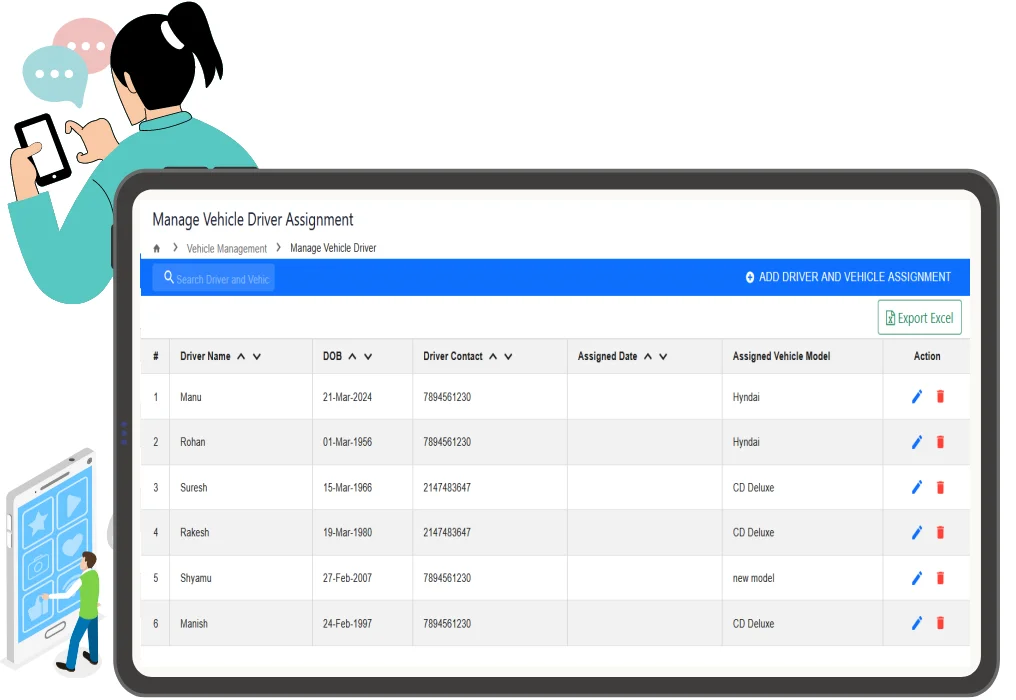Click the Manage Vehicle Driver Assignment heading
The width and height of the screenshot is (1016, 700).
pyautogui.click(x=253, y=220)
